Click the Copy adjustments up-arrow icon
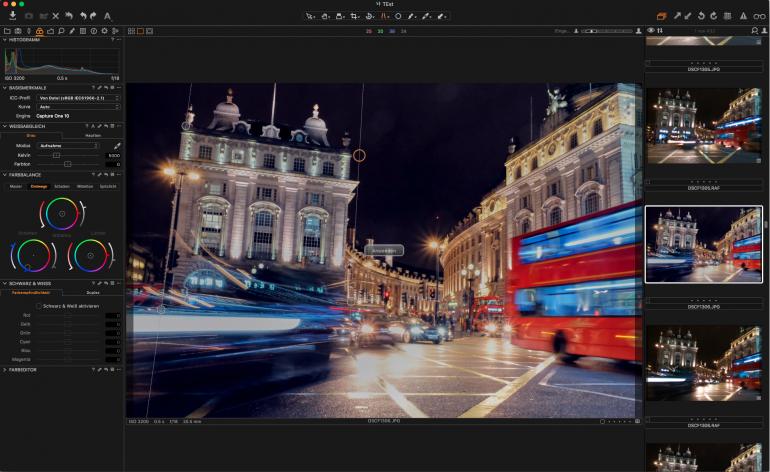The image size is (770, 472). pos(677,16)
